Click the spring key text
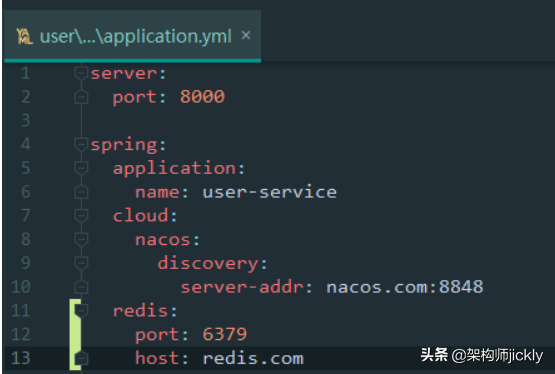 [x=124, y=145]
